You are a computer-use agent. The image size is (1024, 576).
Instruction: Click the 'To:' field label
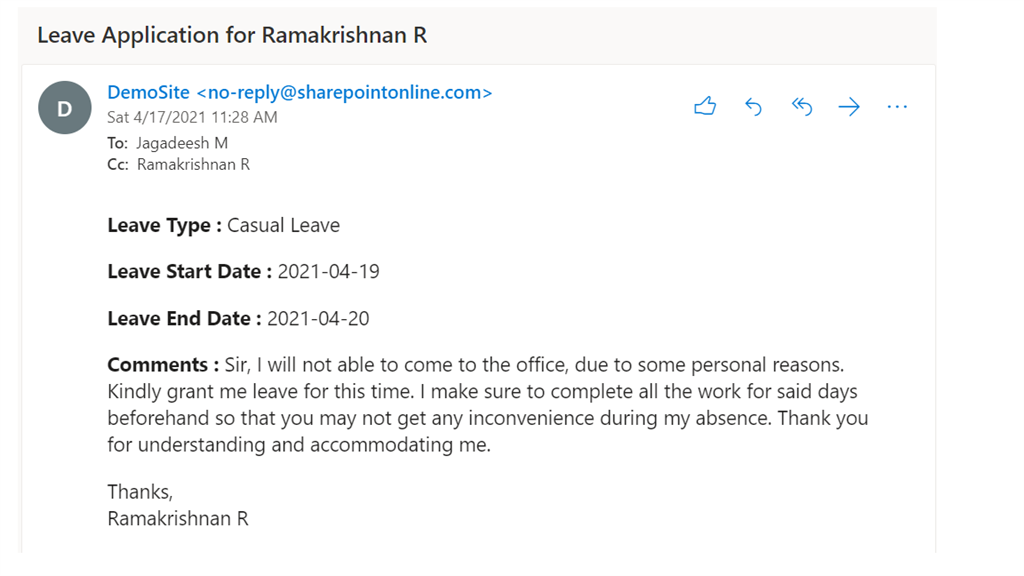tap(114, 143)
